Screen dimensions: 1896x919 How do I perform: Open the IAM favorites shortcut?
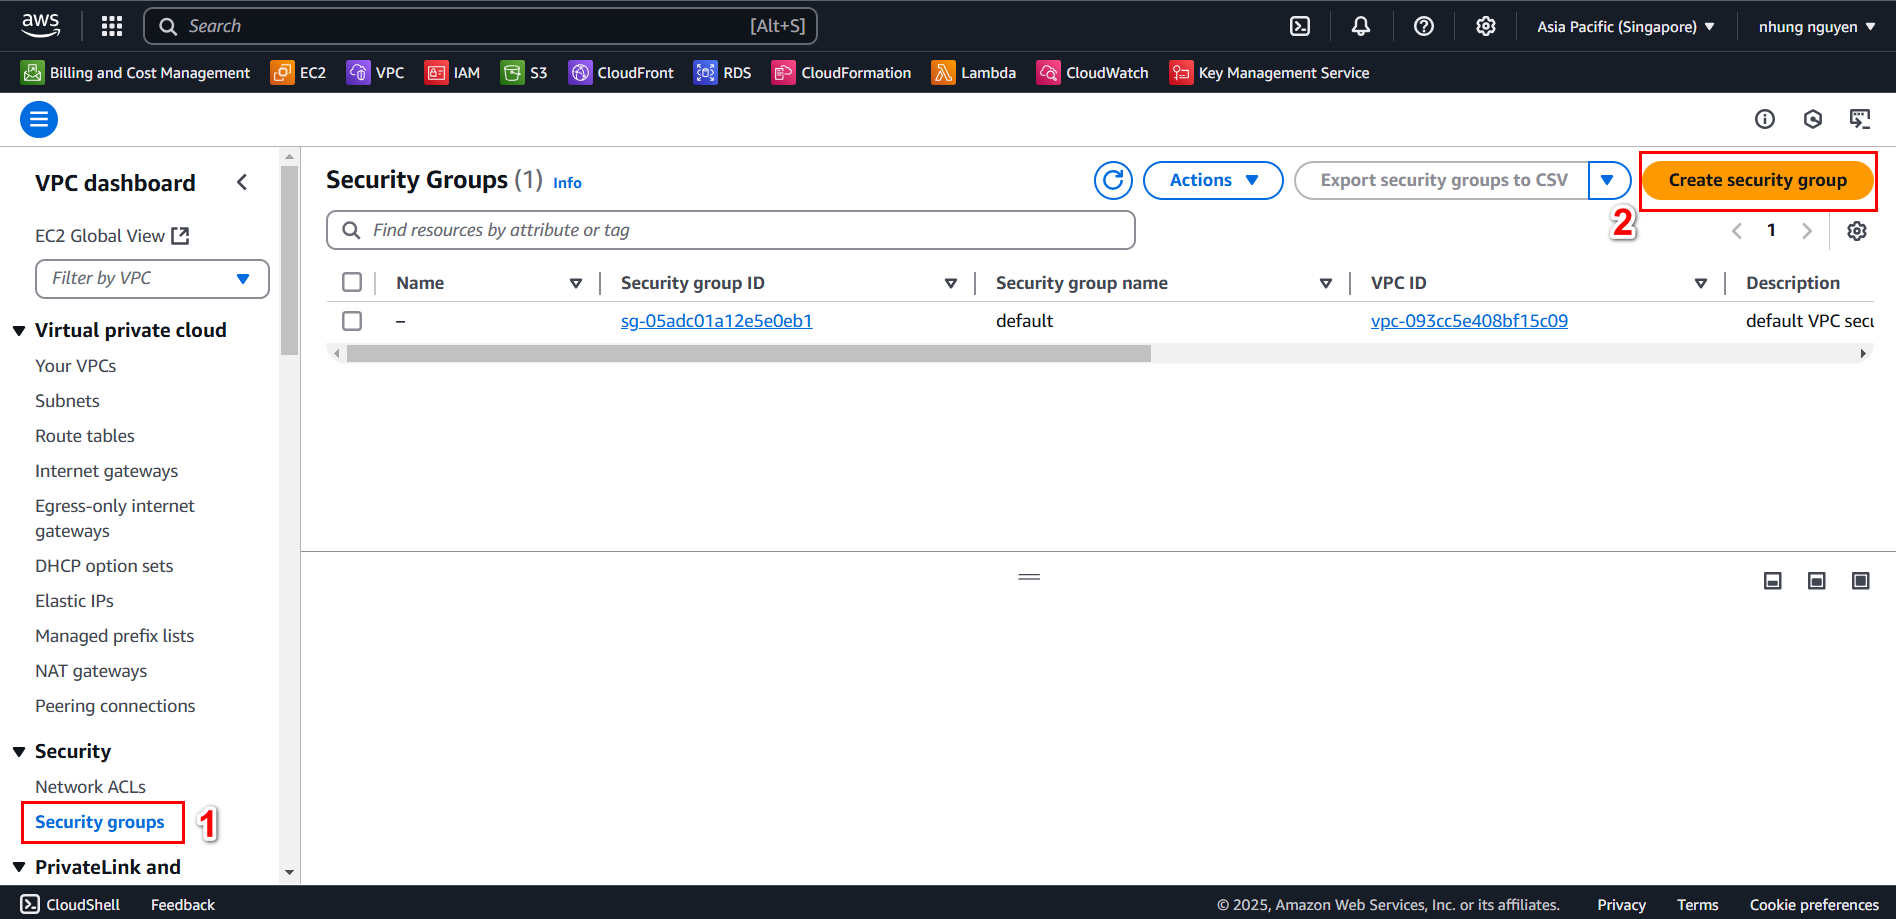452,73
